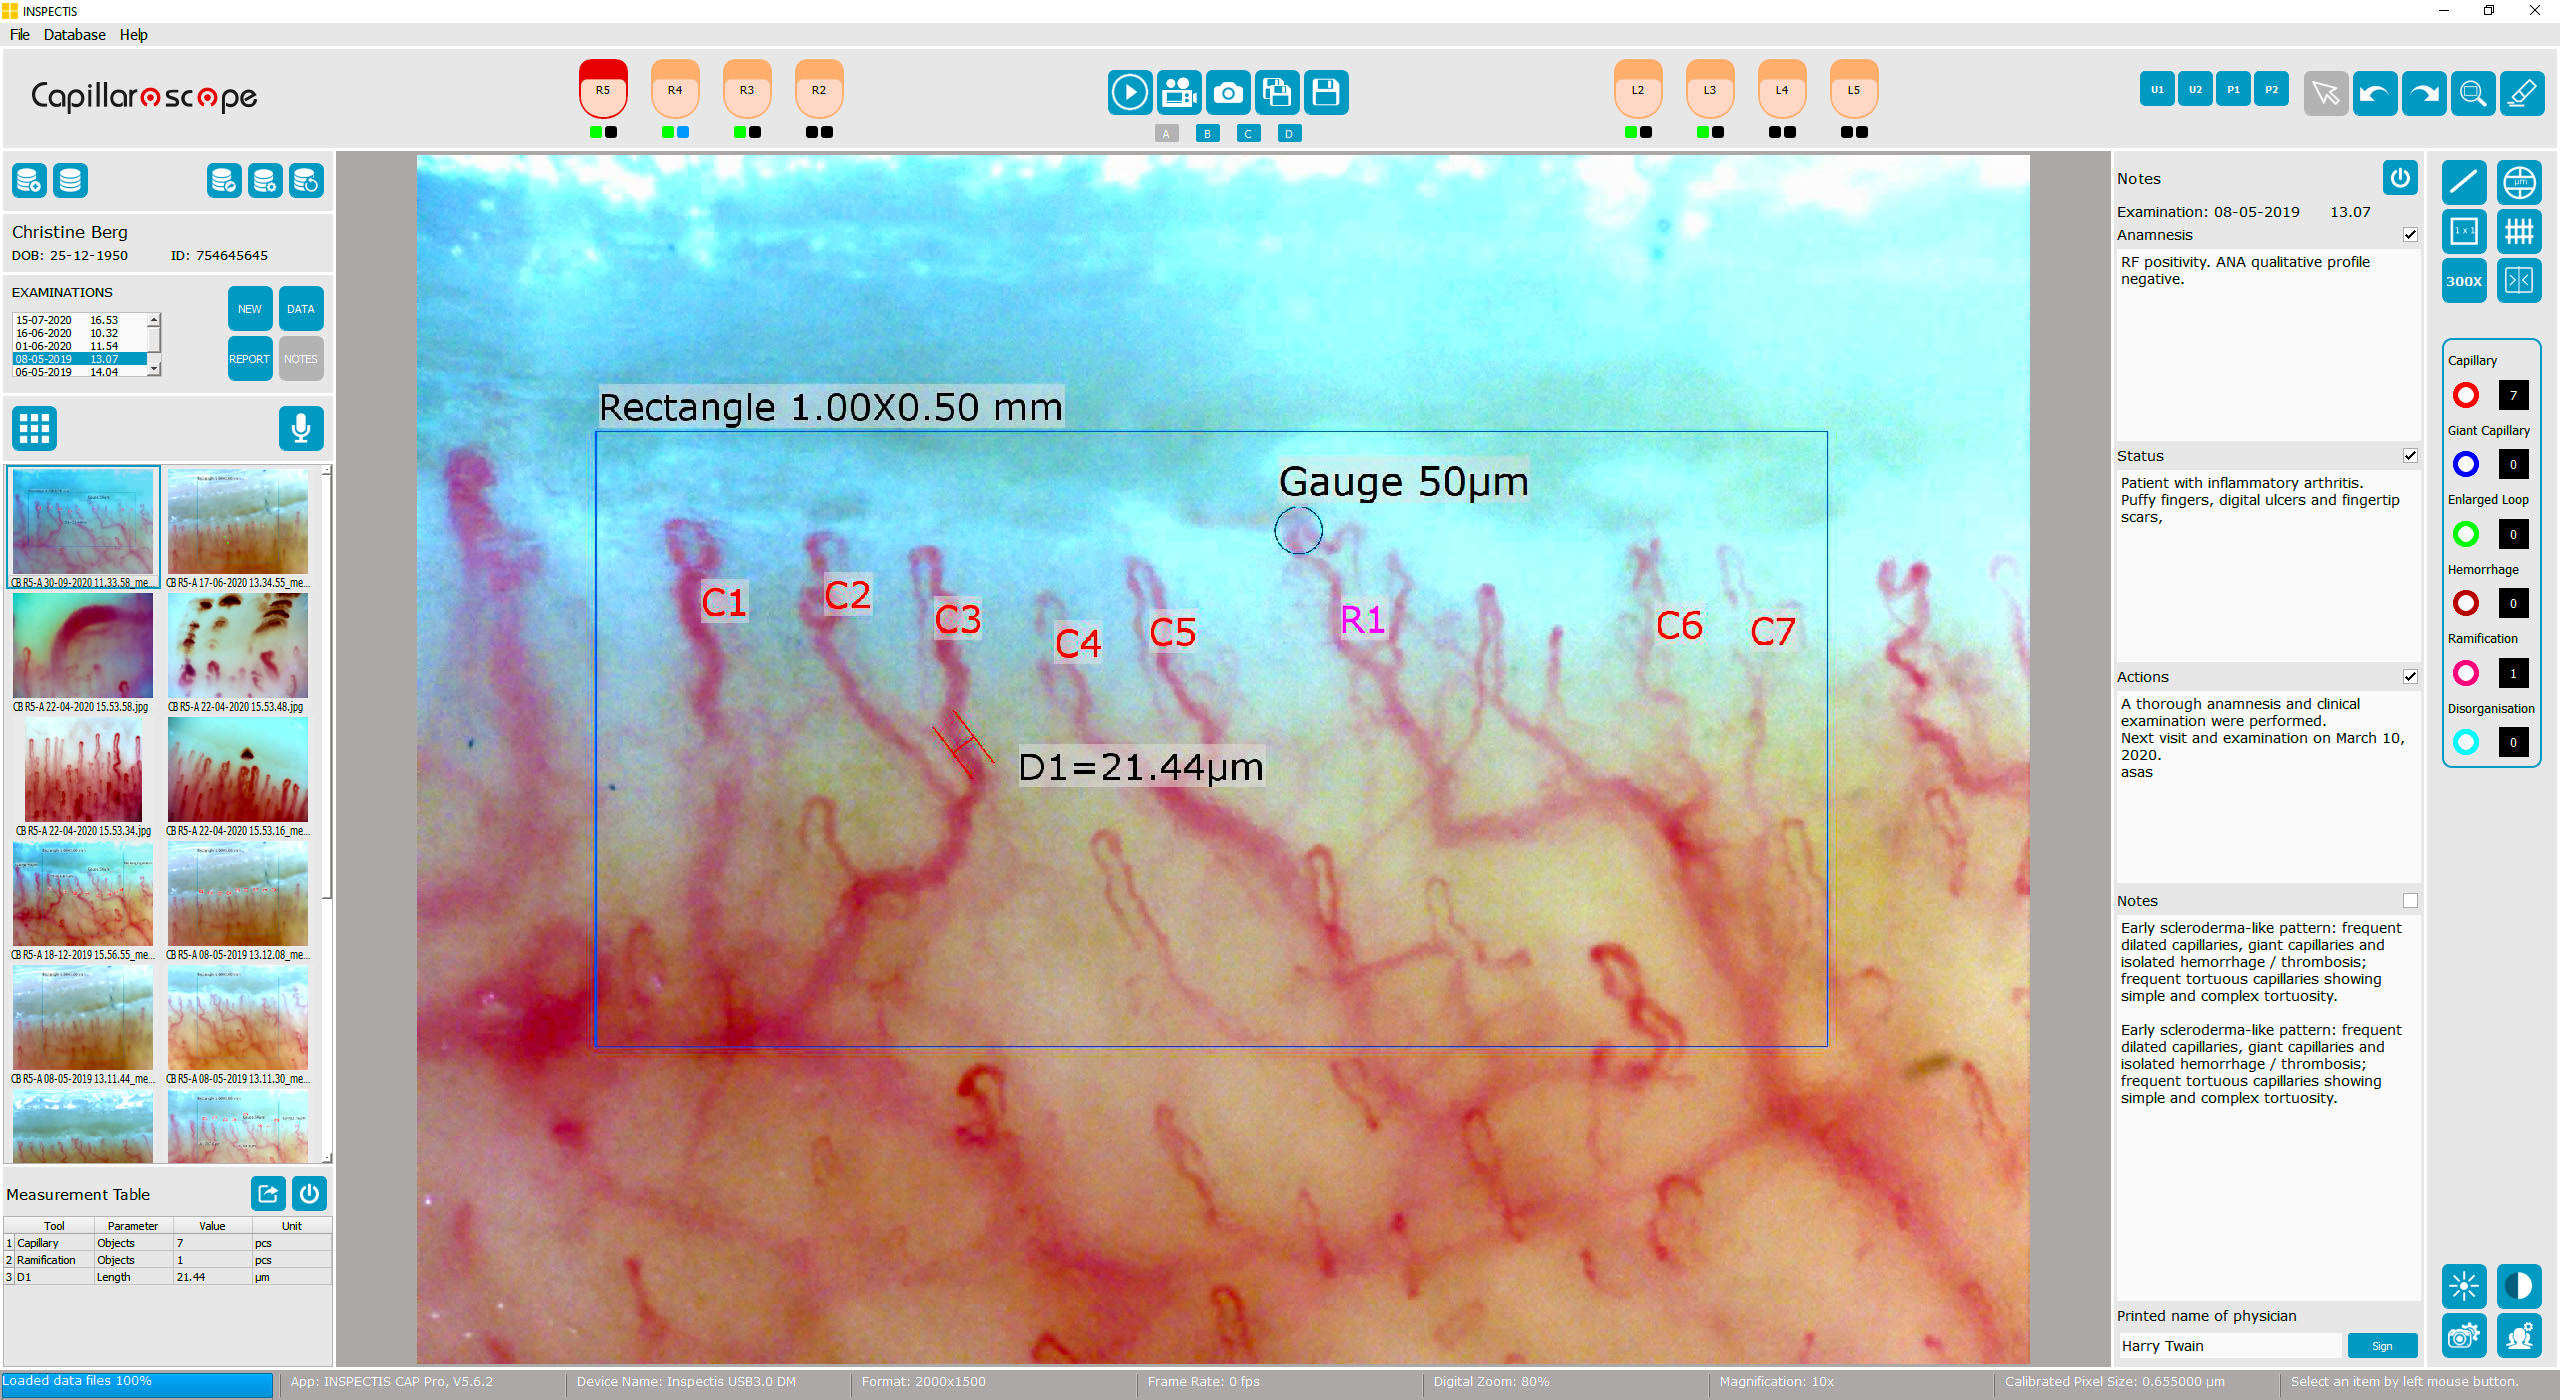Image resolution: width=2560 pixels, height=1400 pixels.
Task: Click the Sign button
Action: coord(2382,1346)
